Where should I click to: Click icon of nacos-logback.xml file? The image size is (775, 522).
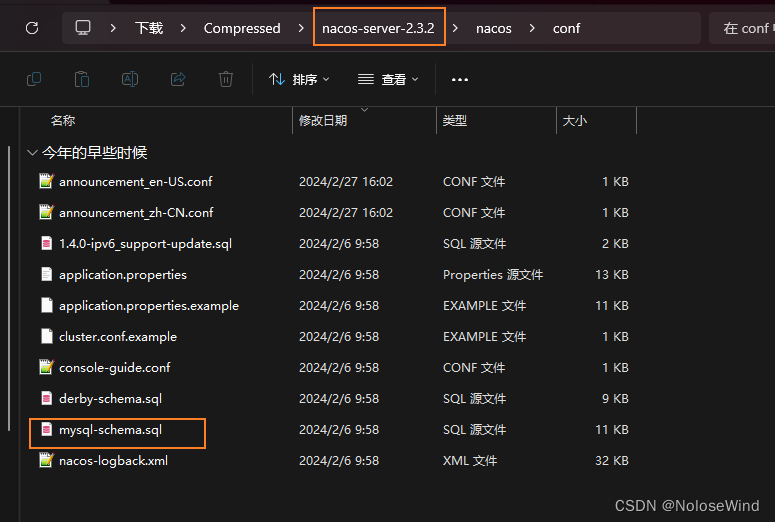click(46, 461)
